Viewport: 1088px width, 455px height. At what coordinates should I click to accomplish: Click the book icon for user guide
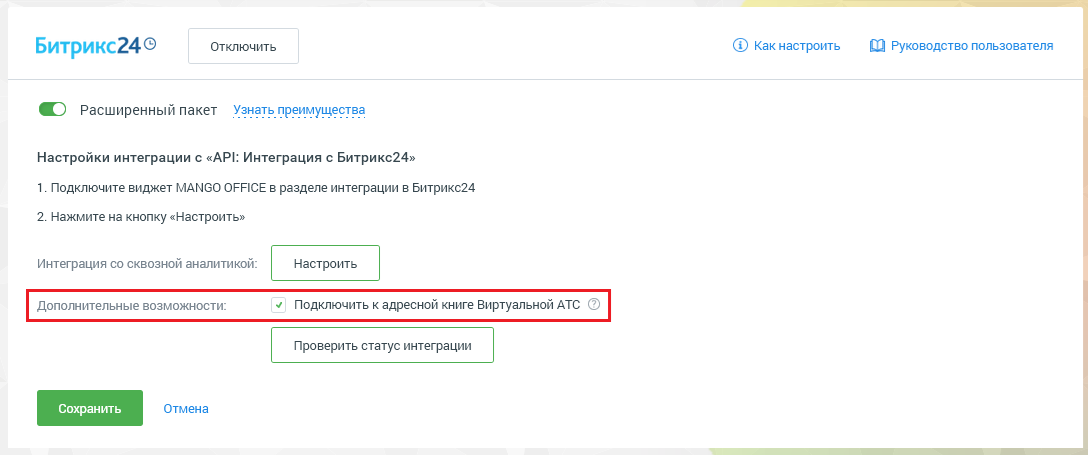[877, 46]
